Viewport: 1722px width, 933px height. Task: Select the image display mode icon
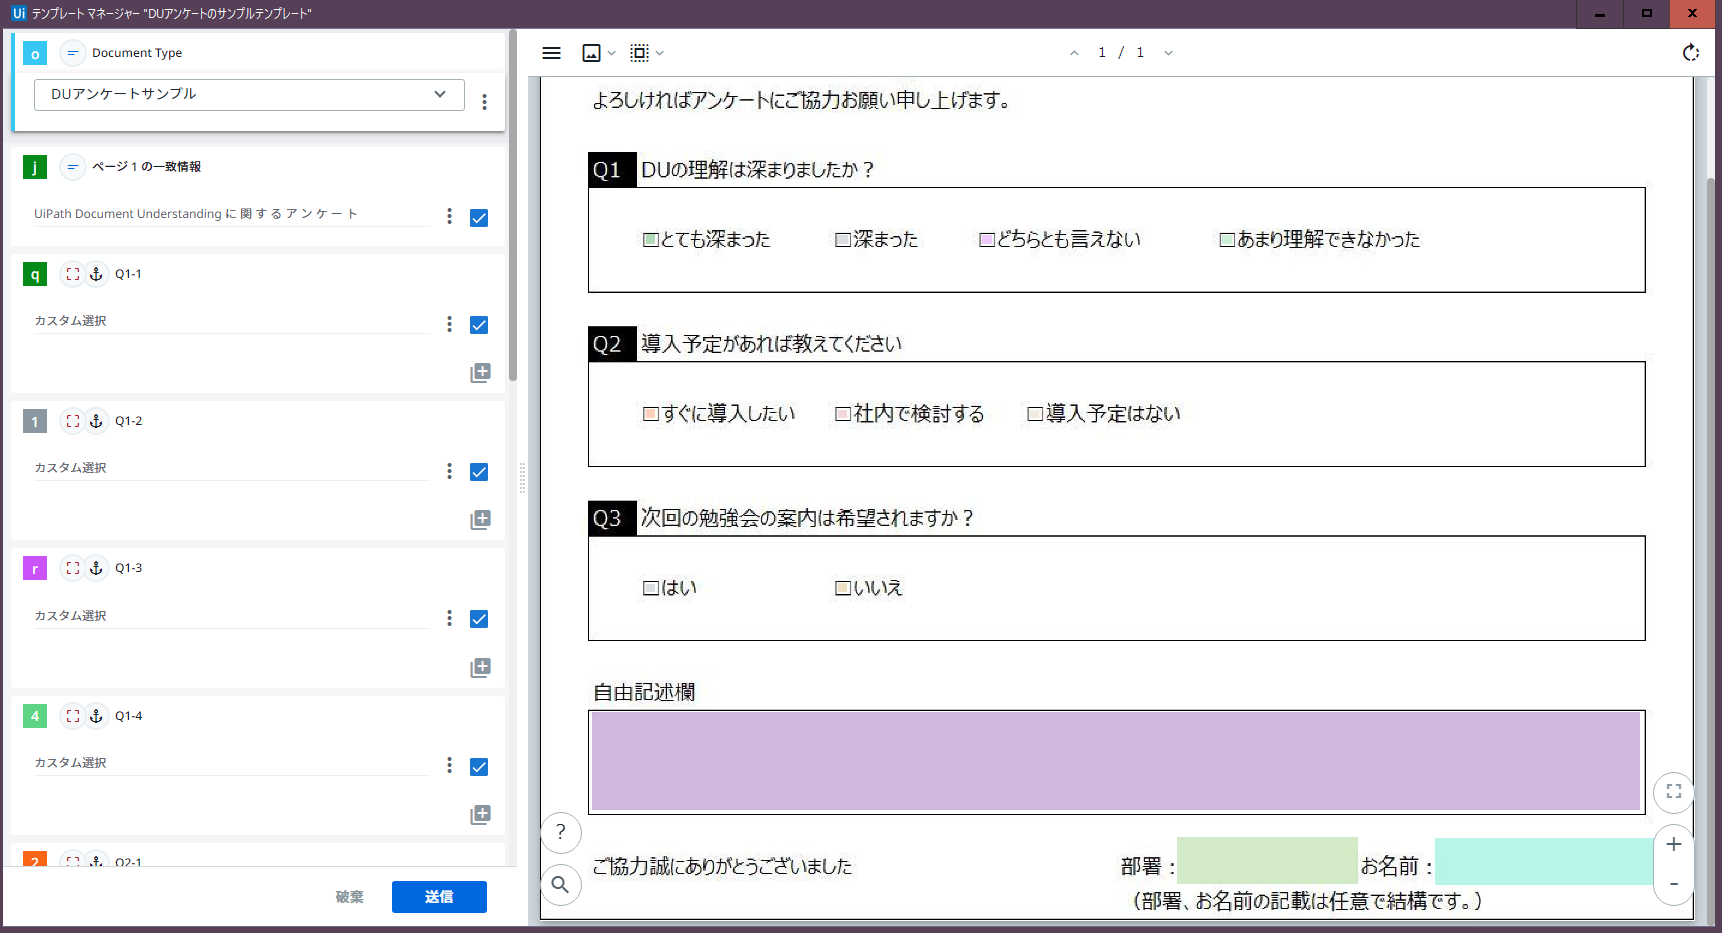coord(589,53)
